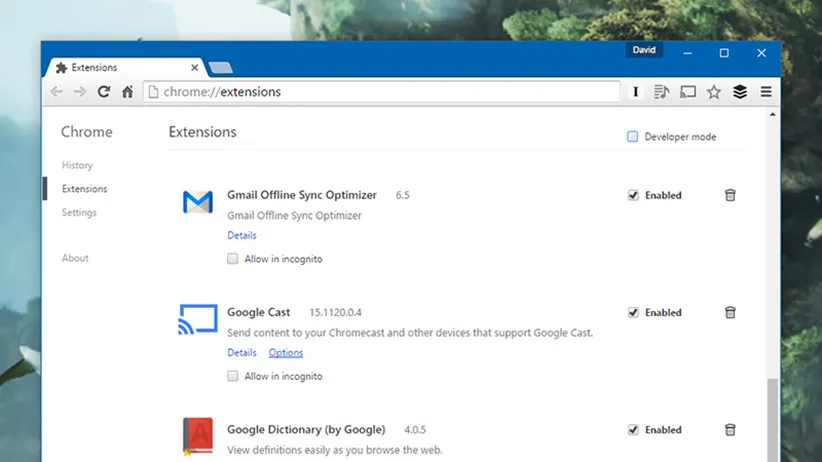Click the stacked layers extension icon
Viewport: 822px width, 462px height.
tap(740, 92)
